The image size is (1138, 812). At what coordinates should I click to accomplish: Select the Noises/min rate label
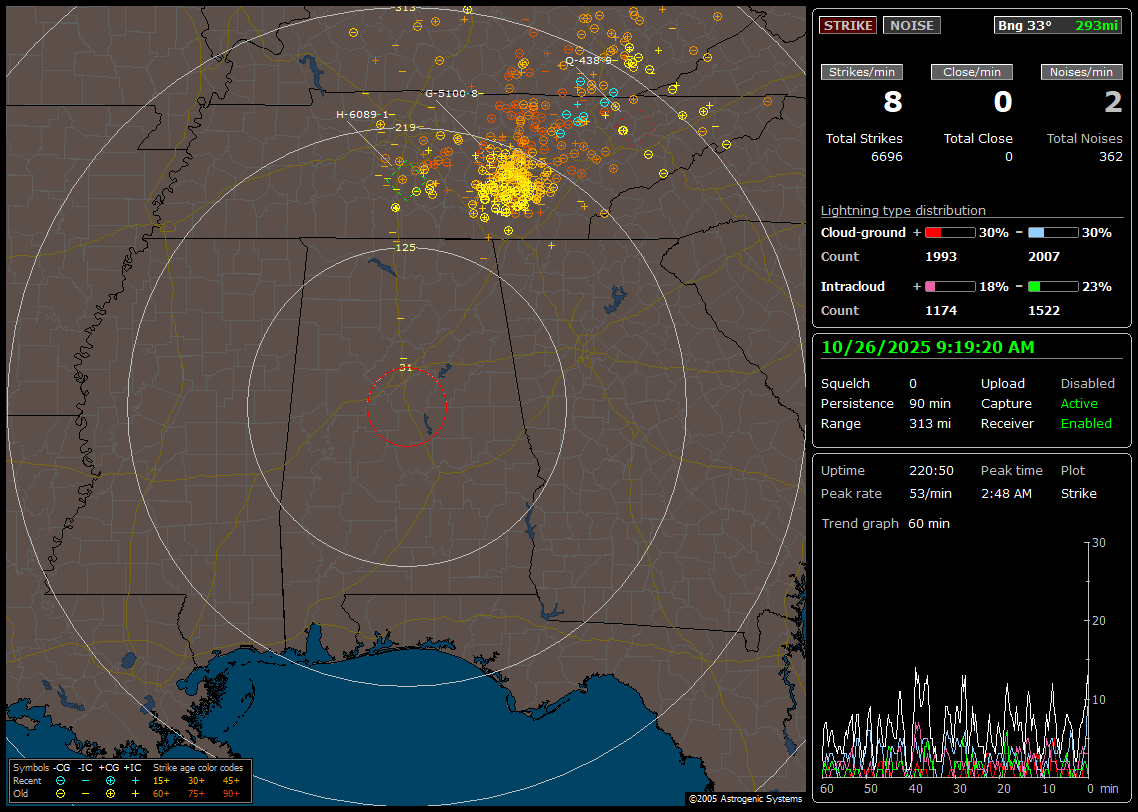tap(1081, 72)
